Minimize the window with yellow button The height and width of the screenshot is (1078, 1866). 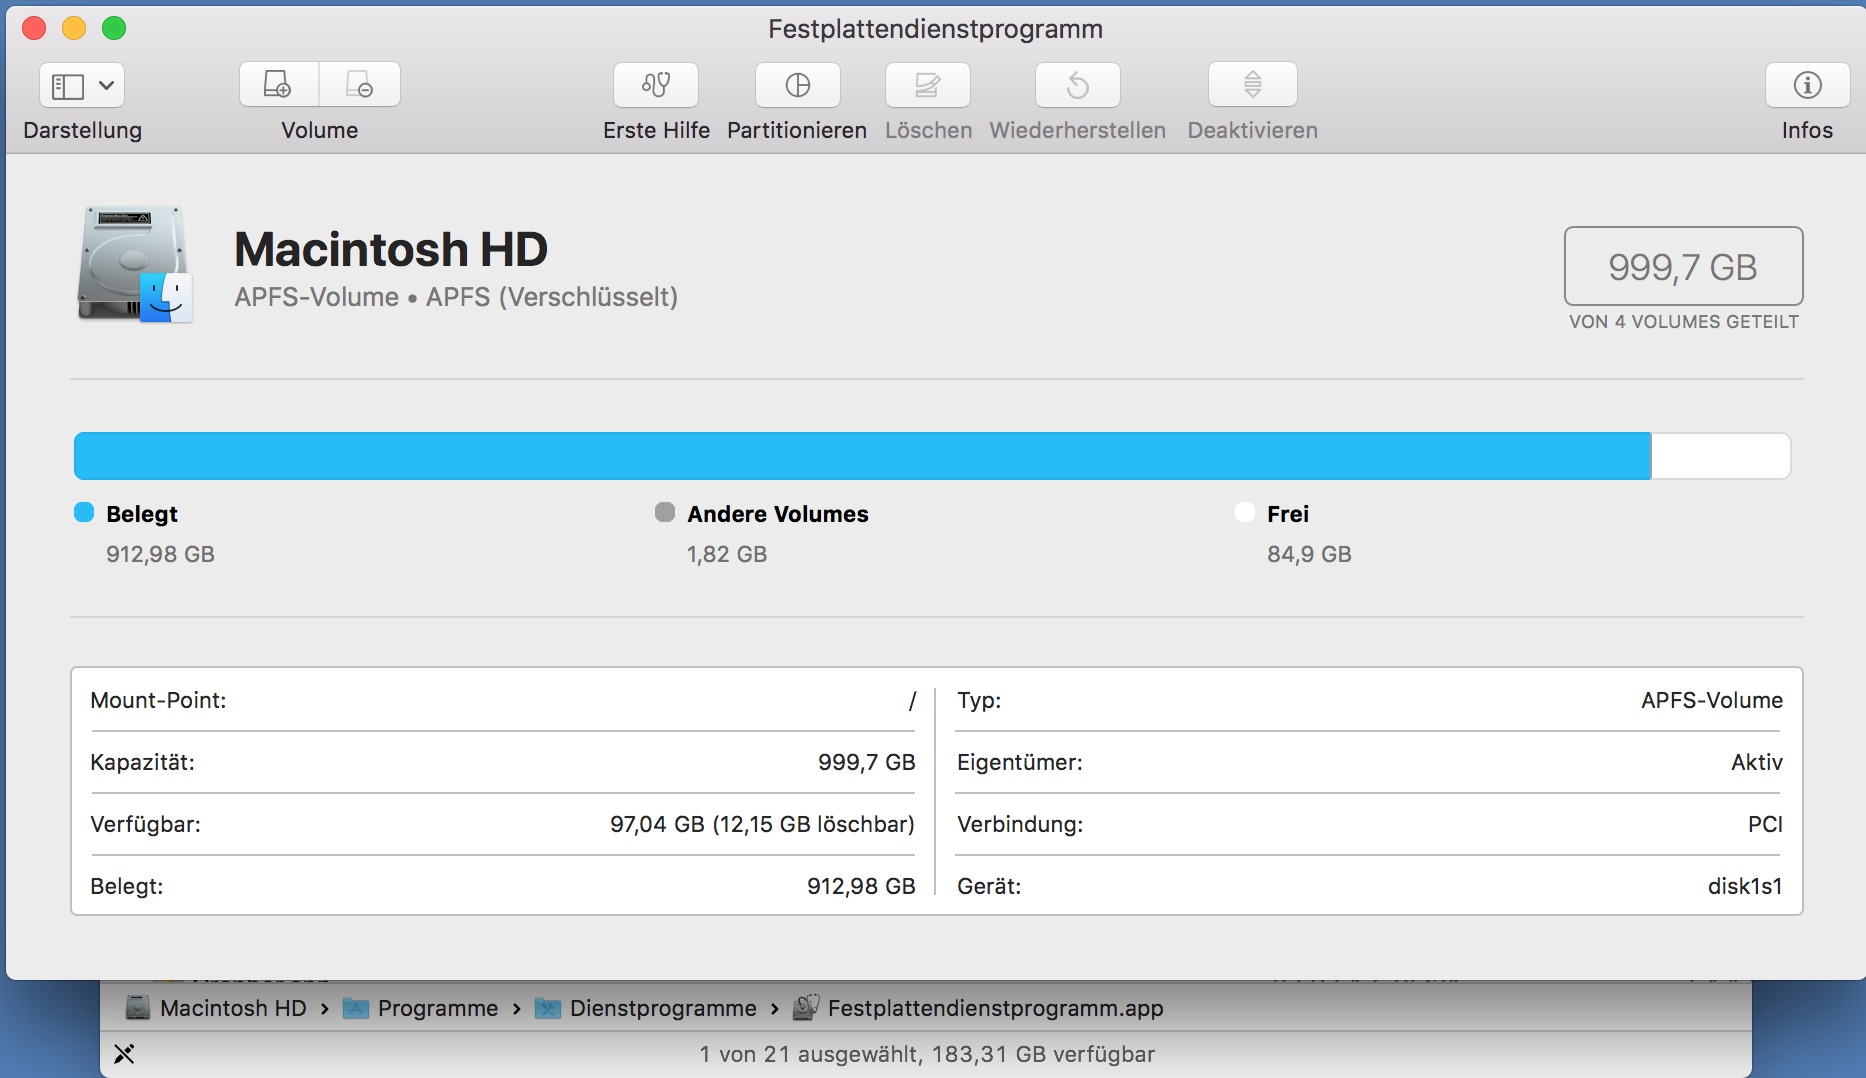74,28
